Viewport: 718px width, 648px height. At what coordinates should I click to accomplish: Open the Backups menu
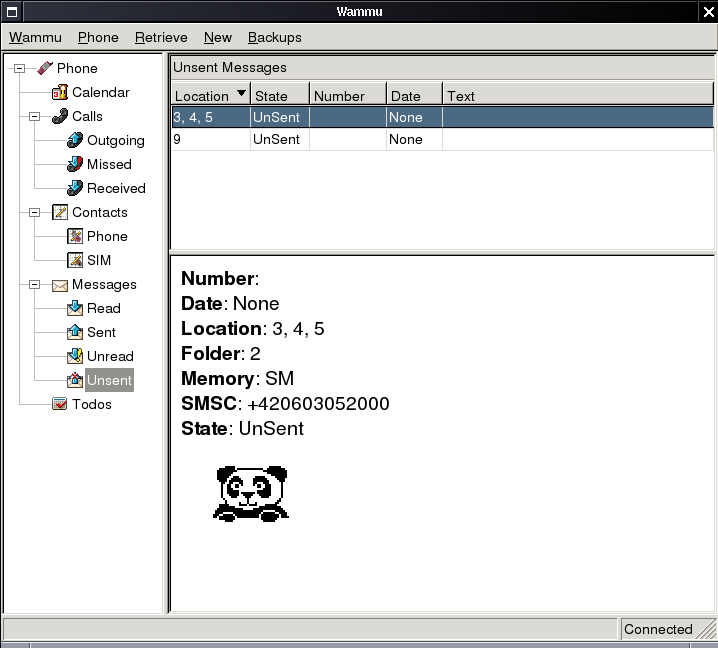[x=275, y=37]
